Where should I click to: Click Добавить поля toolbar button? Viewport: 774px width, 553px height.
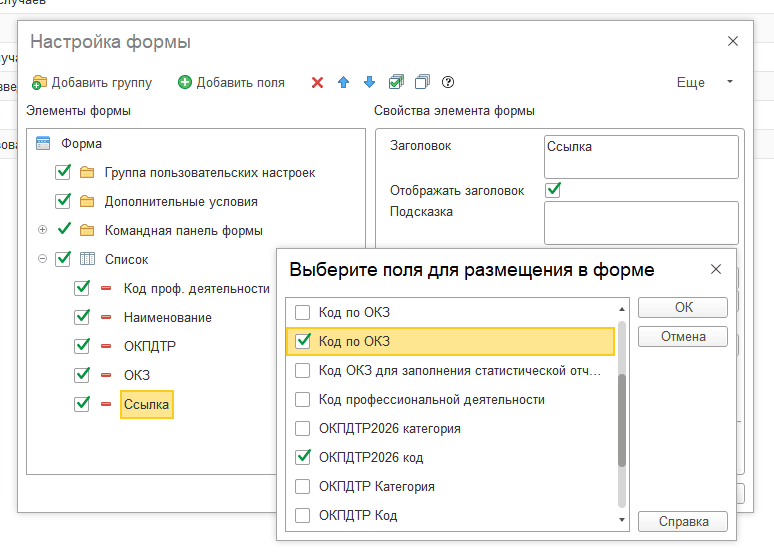pos(231,83)
